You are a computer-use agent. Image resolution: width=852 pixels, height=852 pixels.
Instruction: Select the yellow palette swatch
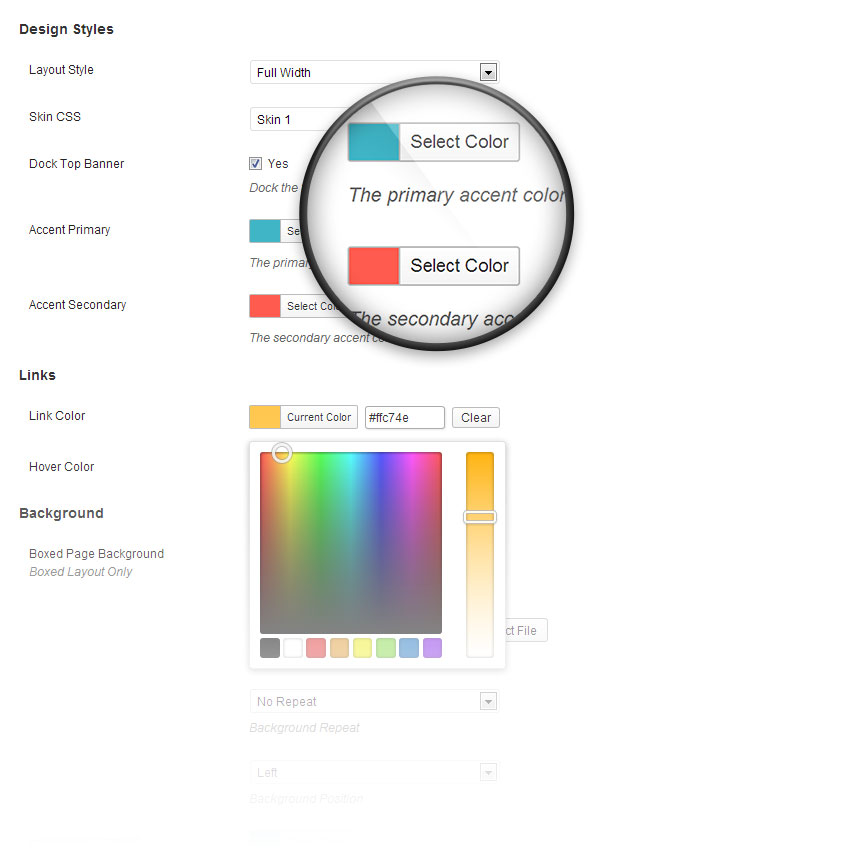click(x=362, y=648)
